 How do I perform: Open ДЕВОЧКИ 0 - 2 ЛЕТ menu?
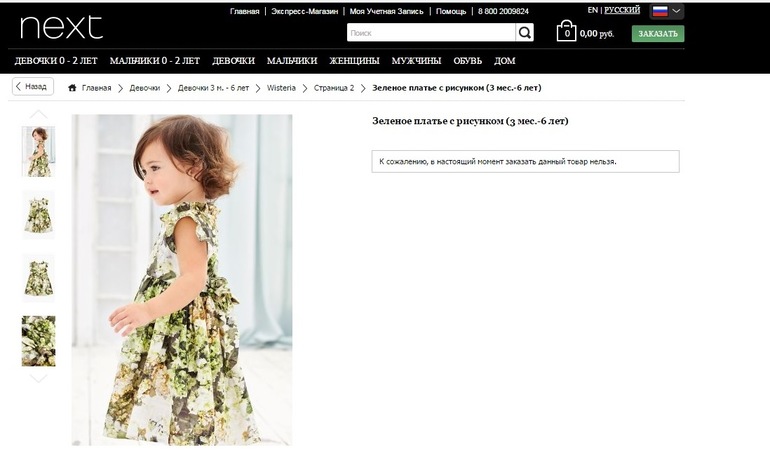tap(56, 61)
